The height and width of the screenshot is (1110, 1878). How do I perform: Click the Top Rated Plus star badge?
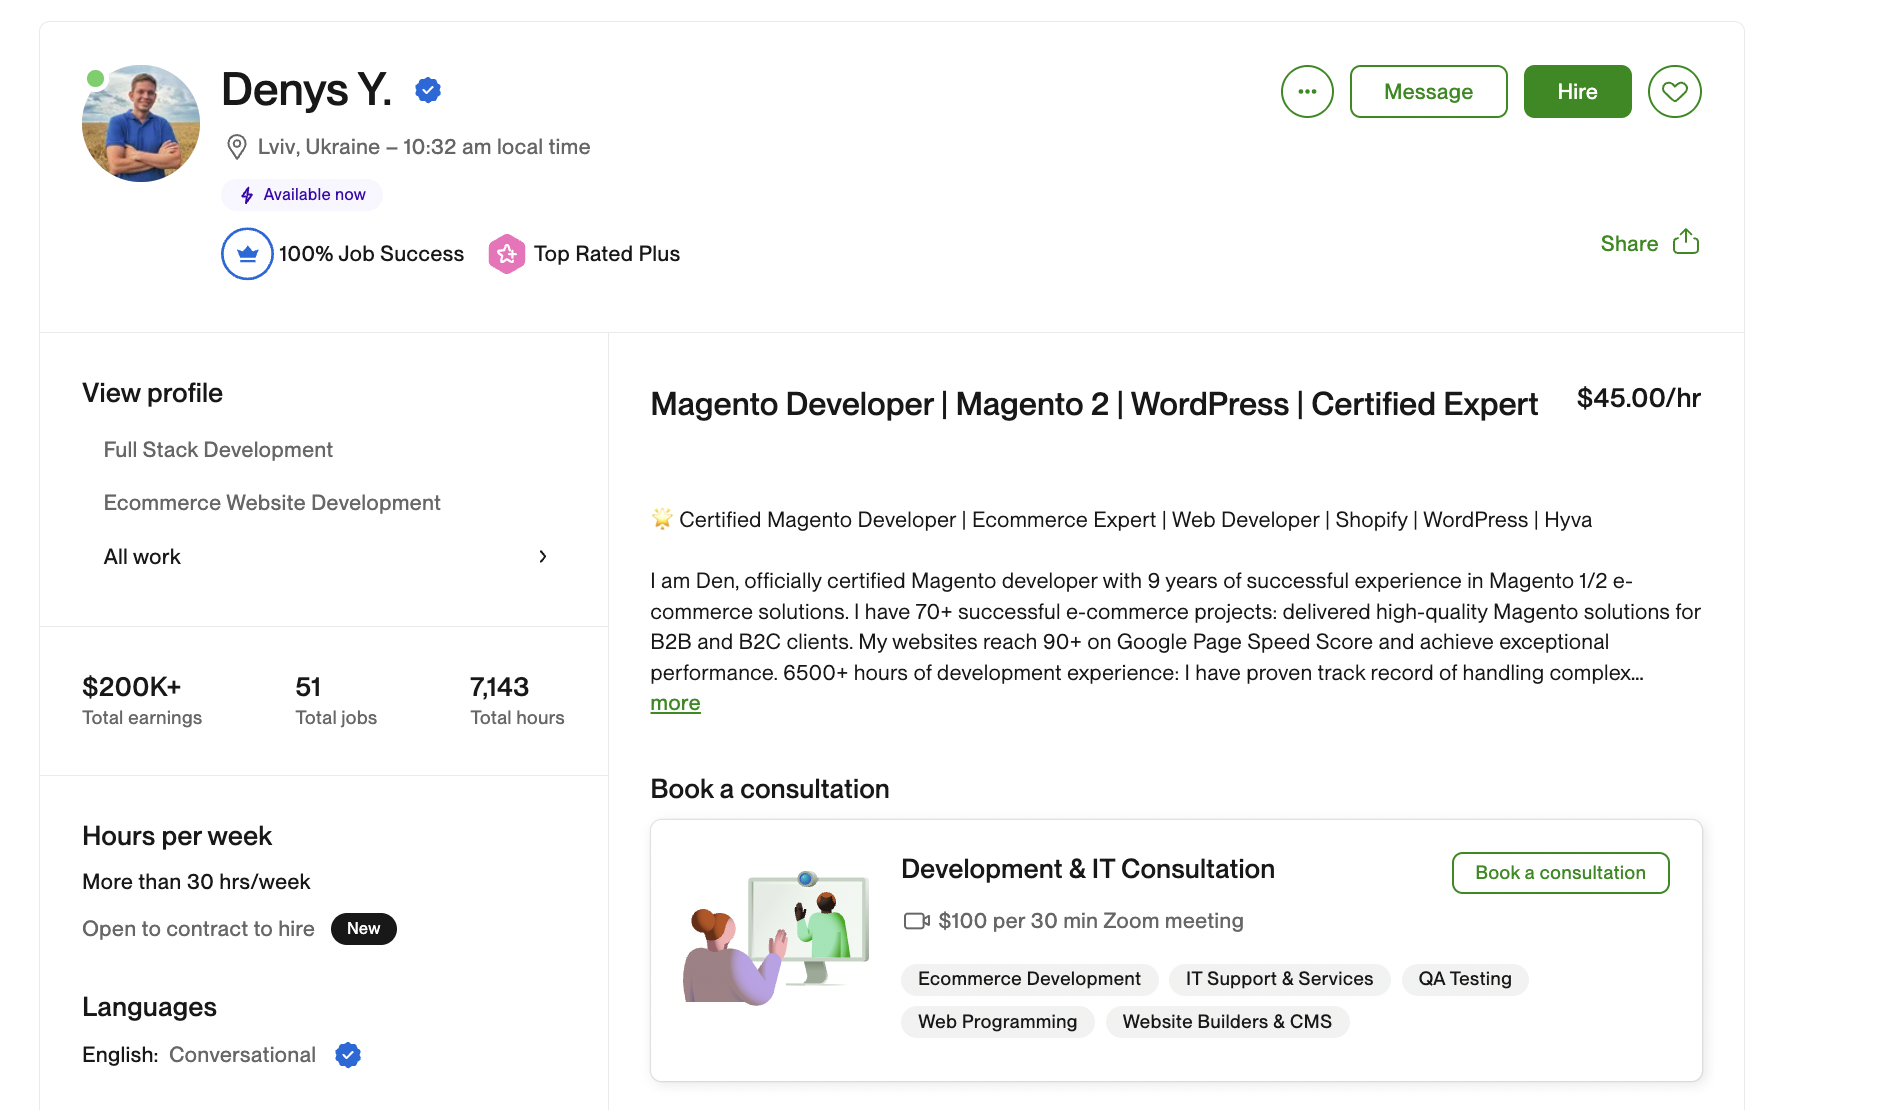[507, 254]
